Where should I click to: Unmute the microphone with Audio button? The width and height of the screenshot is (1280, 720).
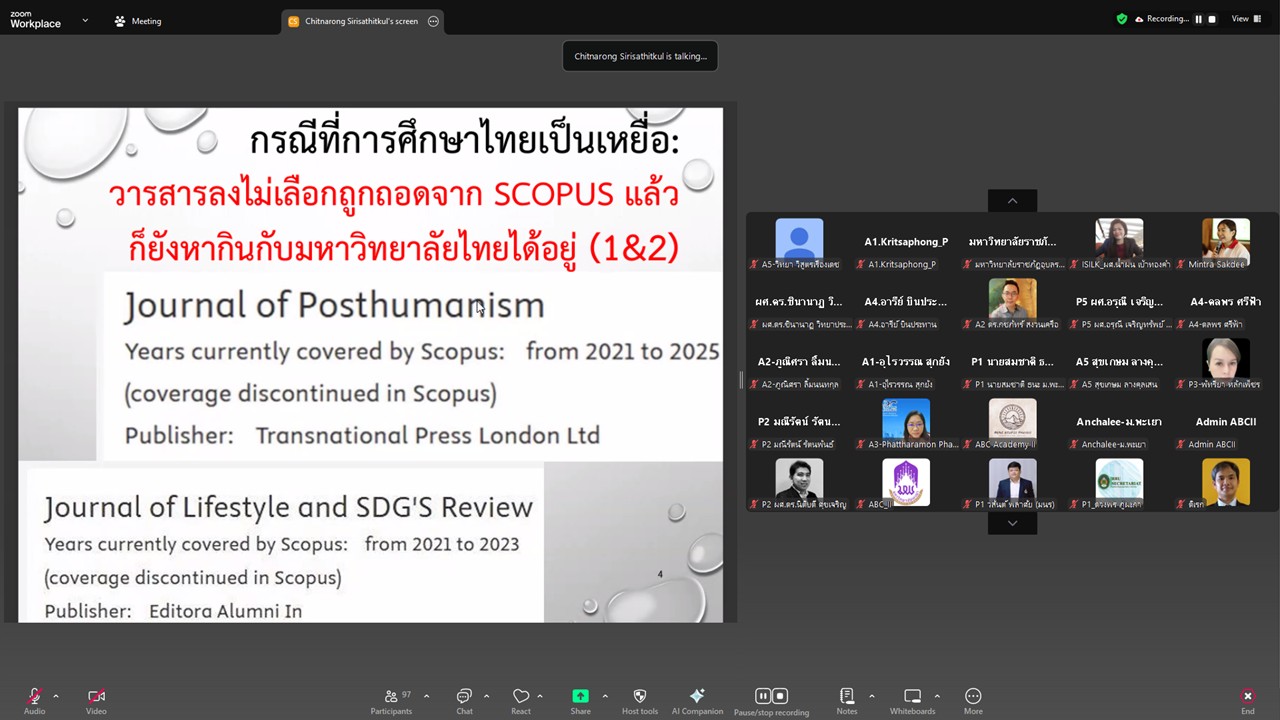click(x=34, y=701)
